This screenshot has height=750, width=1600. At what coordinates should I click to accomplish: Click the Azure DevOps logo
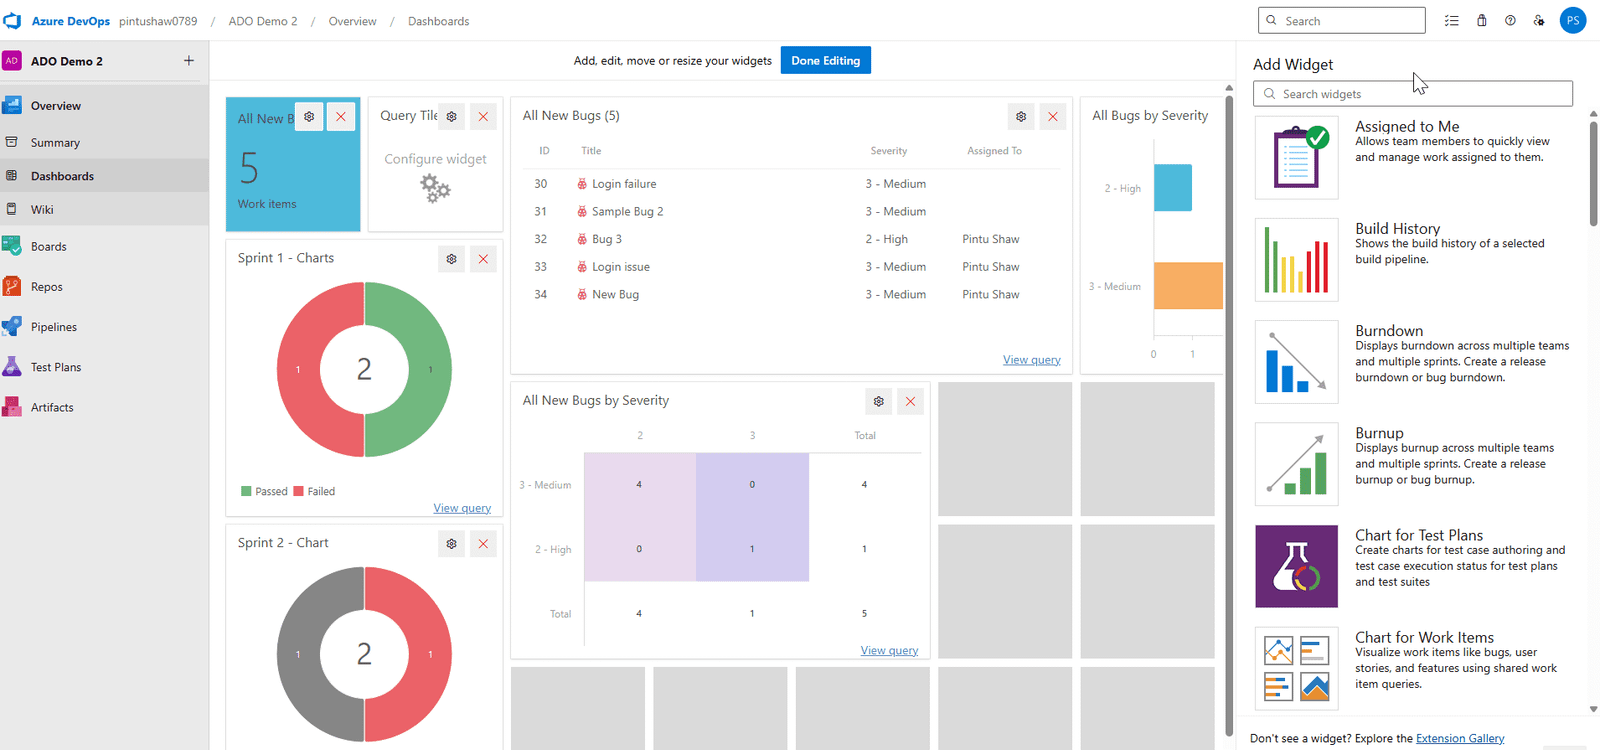coord(13,21)
